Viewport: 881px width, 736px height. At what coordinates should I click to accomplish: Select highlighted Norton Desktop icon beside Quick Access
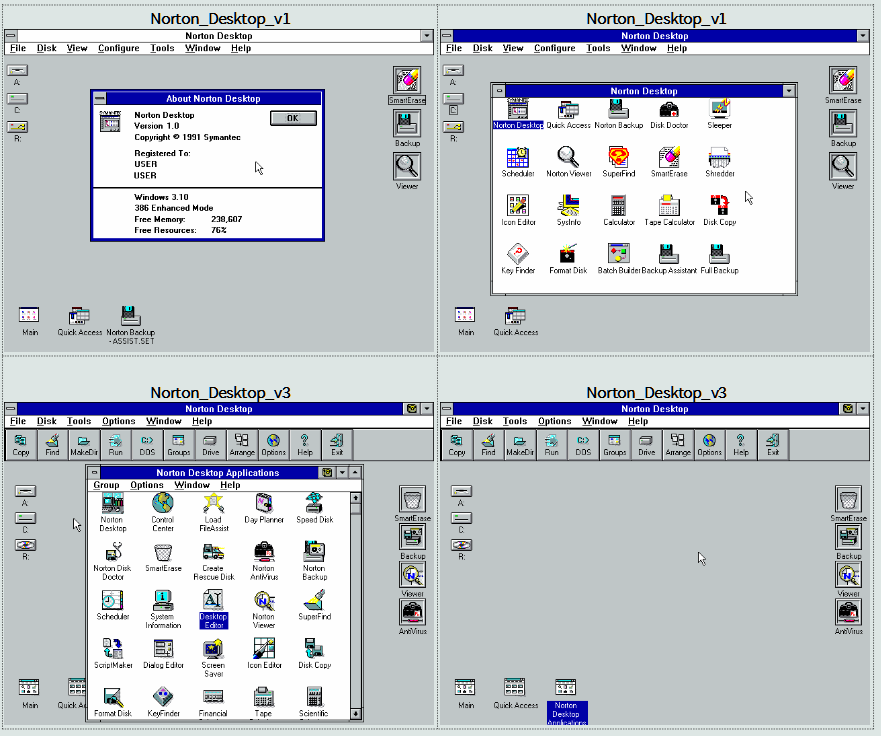click(518, 114)
